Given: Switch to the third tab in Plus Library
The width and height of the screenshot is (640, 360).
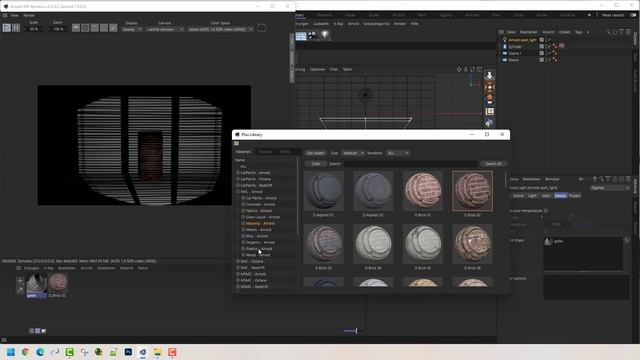Looking at the screenshot, I should (x=285, y=152).
